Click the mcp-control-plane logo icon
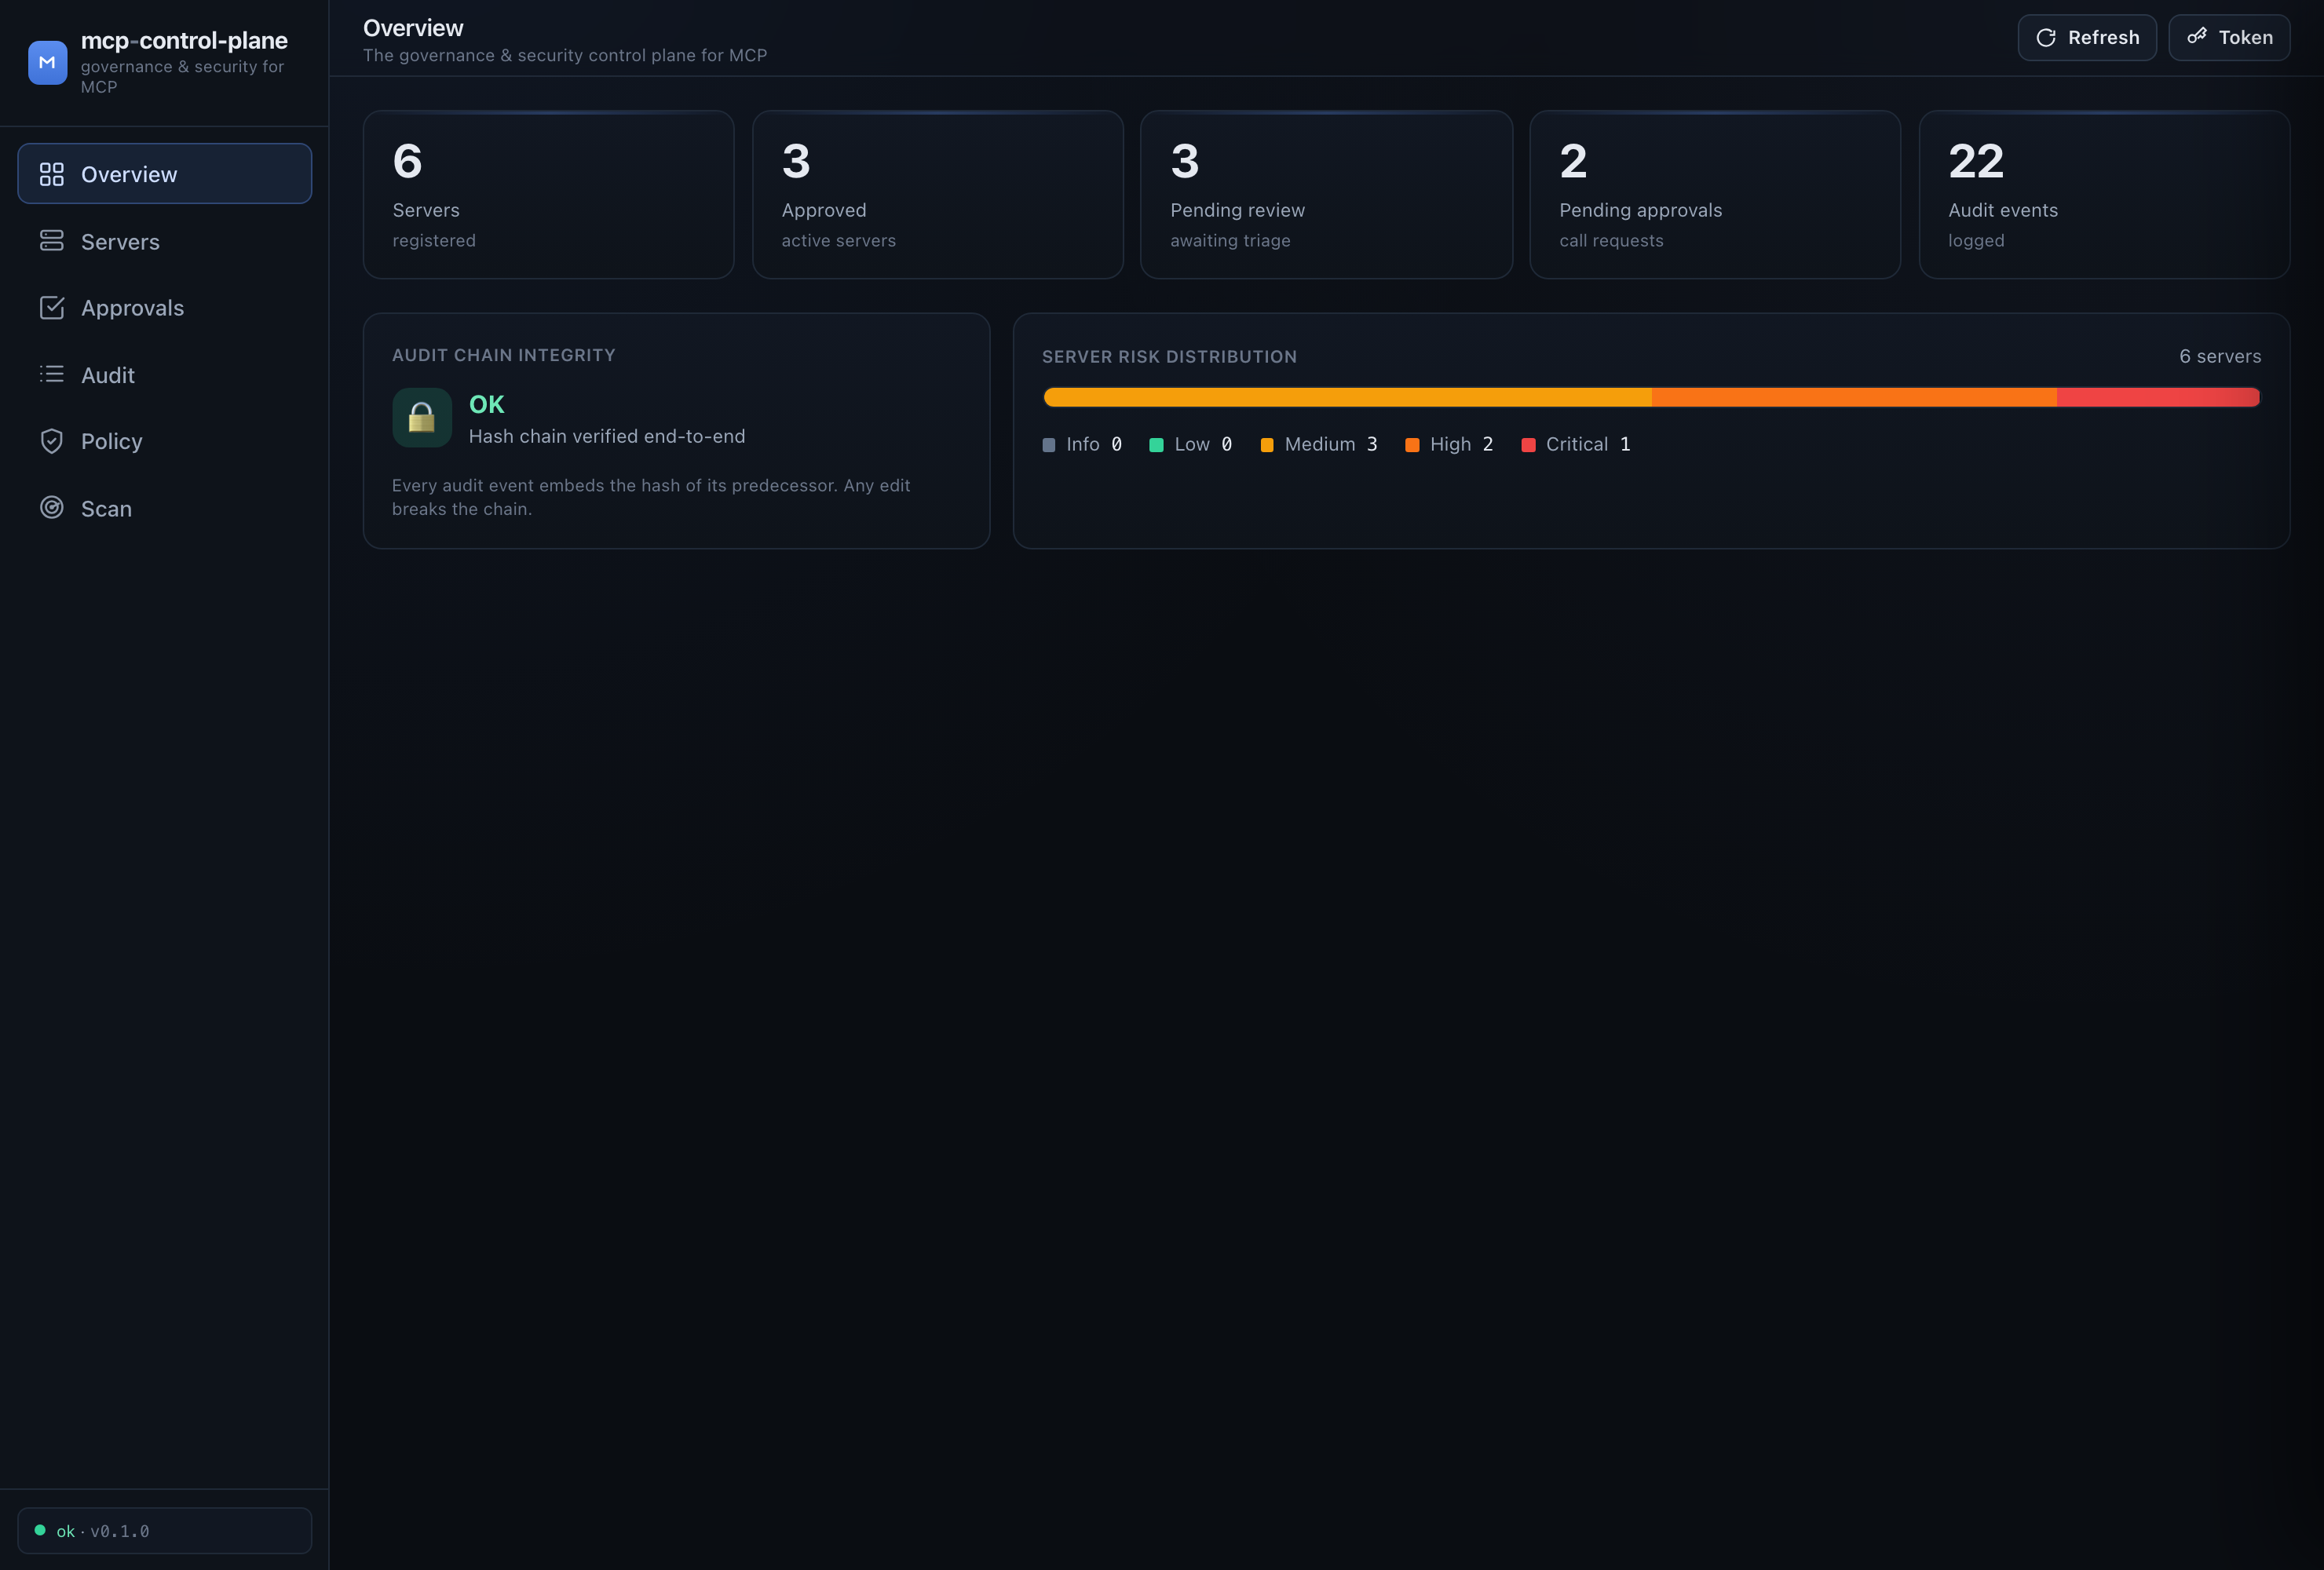This screenshot has height=1570, width=2324. (47, 62)
